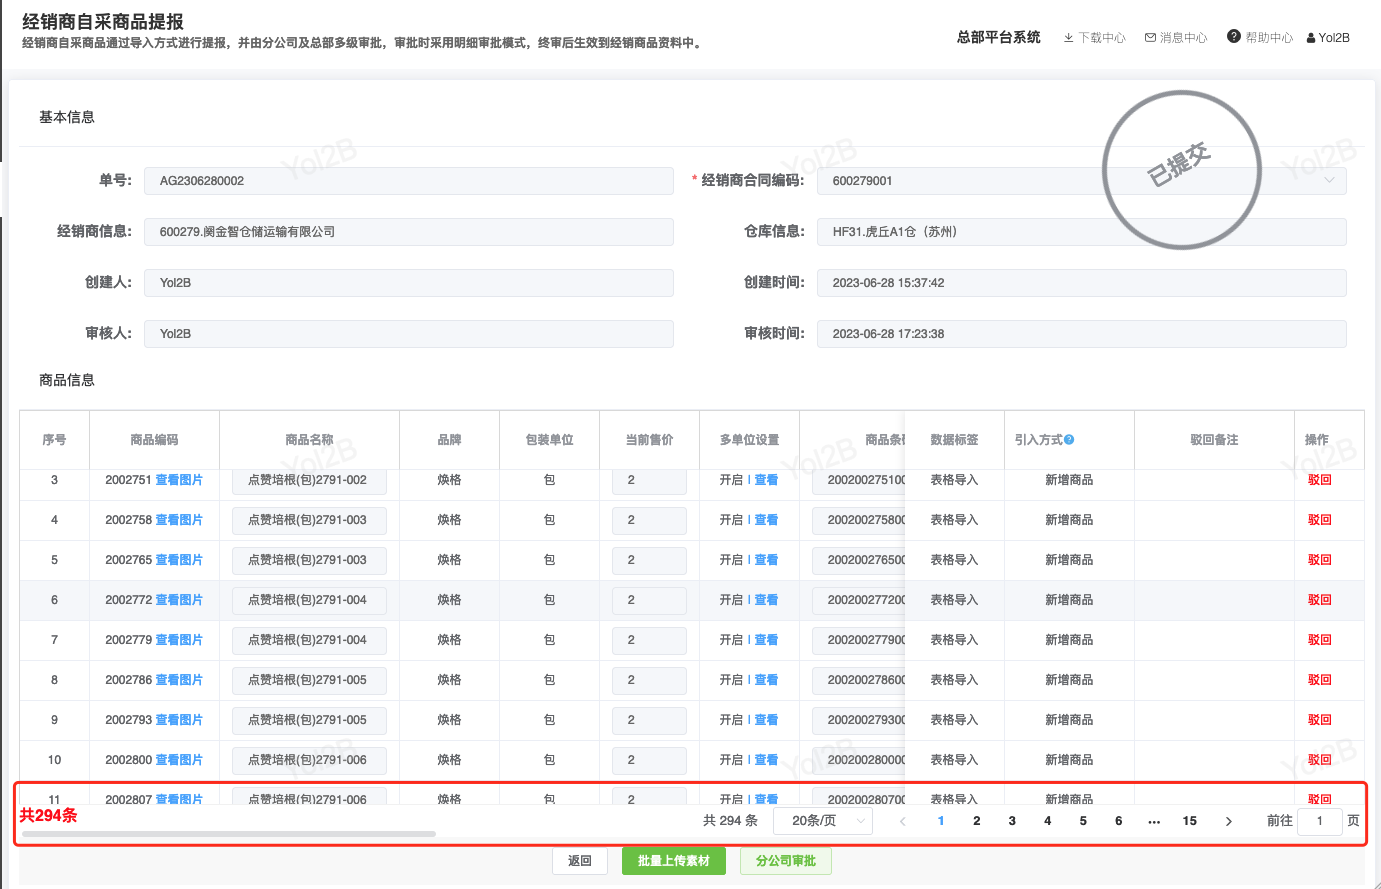
Task: Select page 15 in pagination
Action: [1189, 821]
